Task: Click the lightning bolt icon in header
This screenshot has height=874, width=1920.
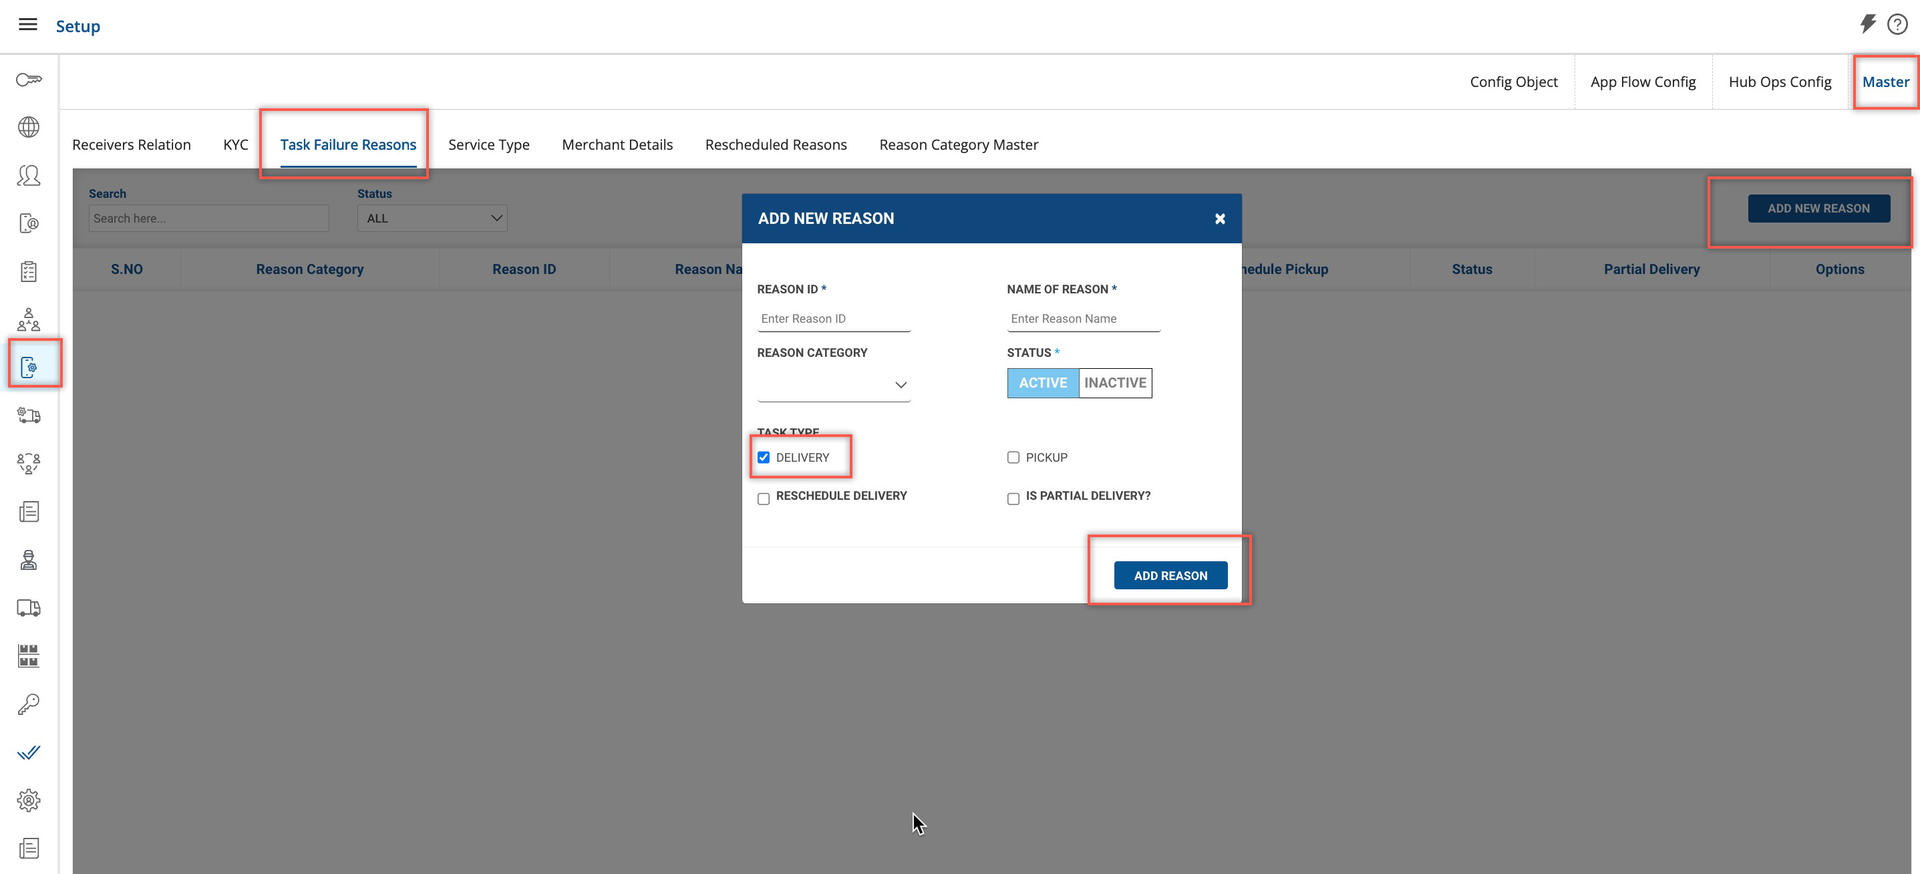Action: pos(1867,24)
